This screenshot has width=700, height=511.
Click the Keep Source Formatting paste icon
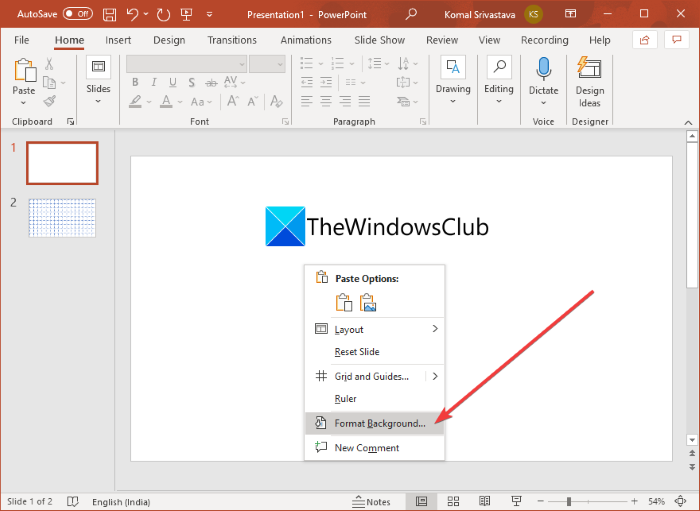point(344,303)
